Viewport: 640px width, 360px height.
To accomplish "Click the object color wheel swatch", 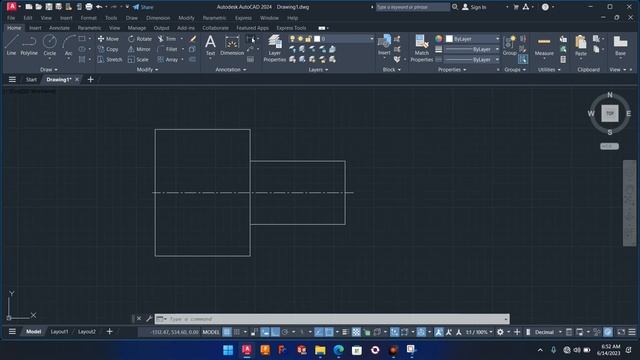I will [x=438, y=39].
